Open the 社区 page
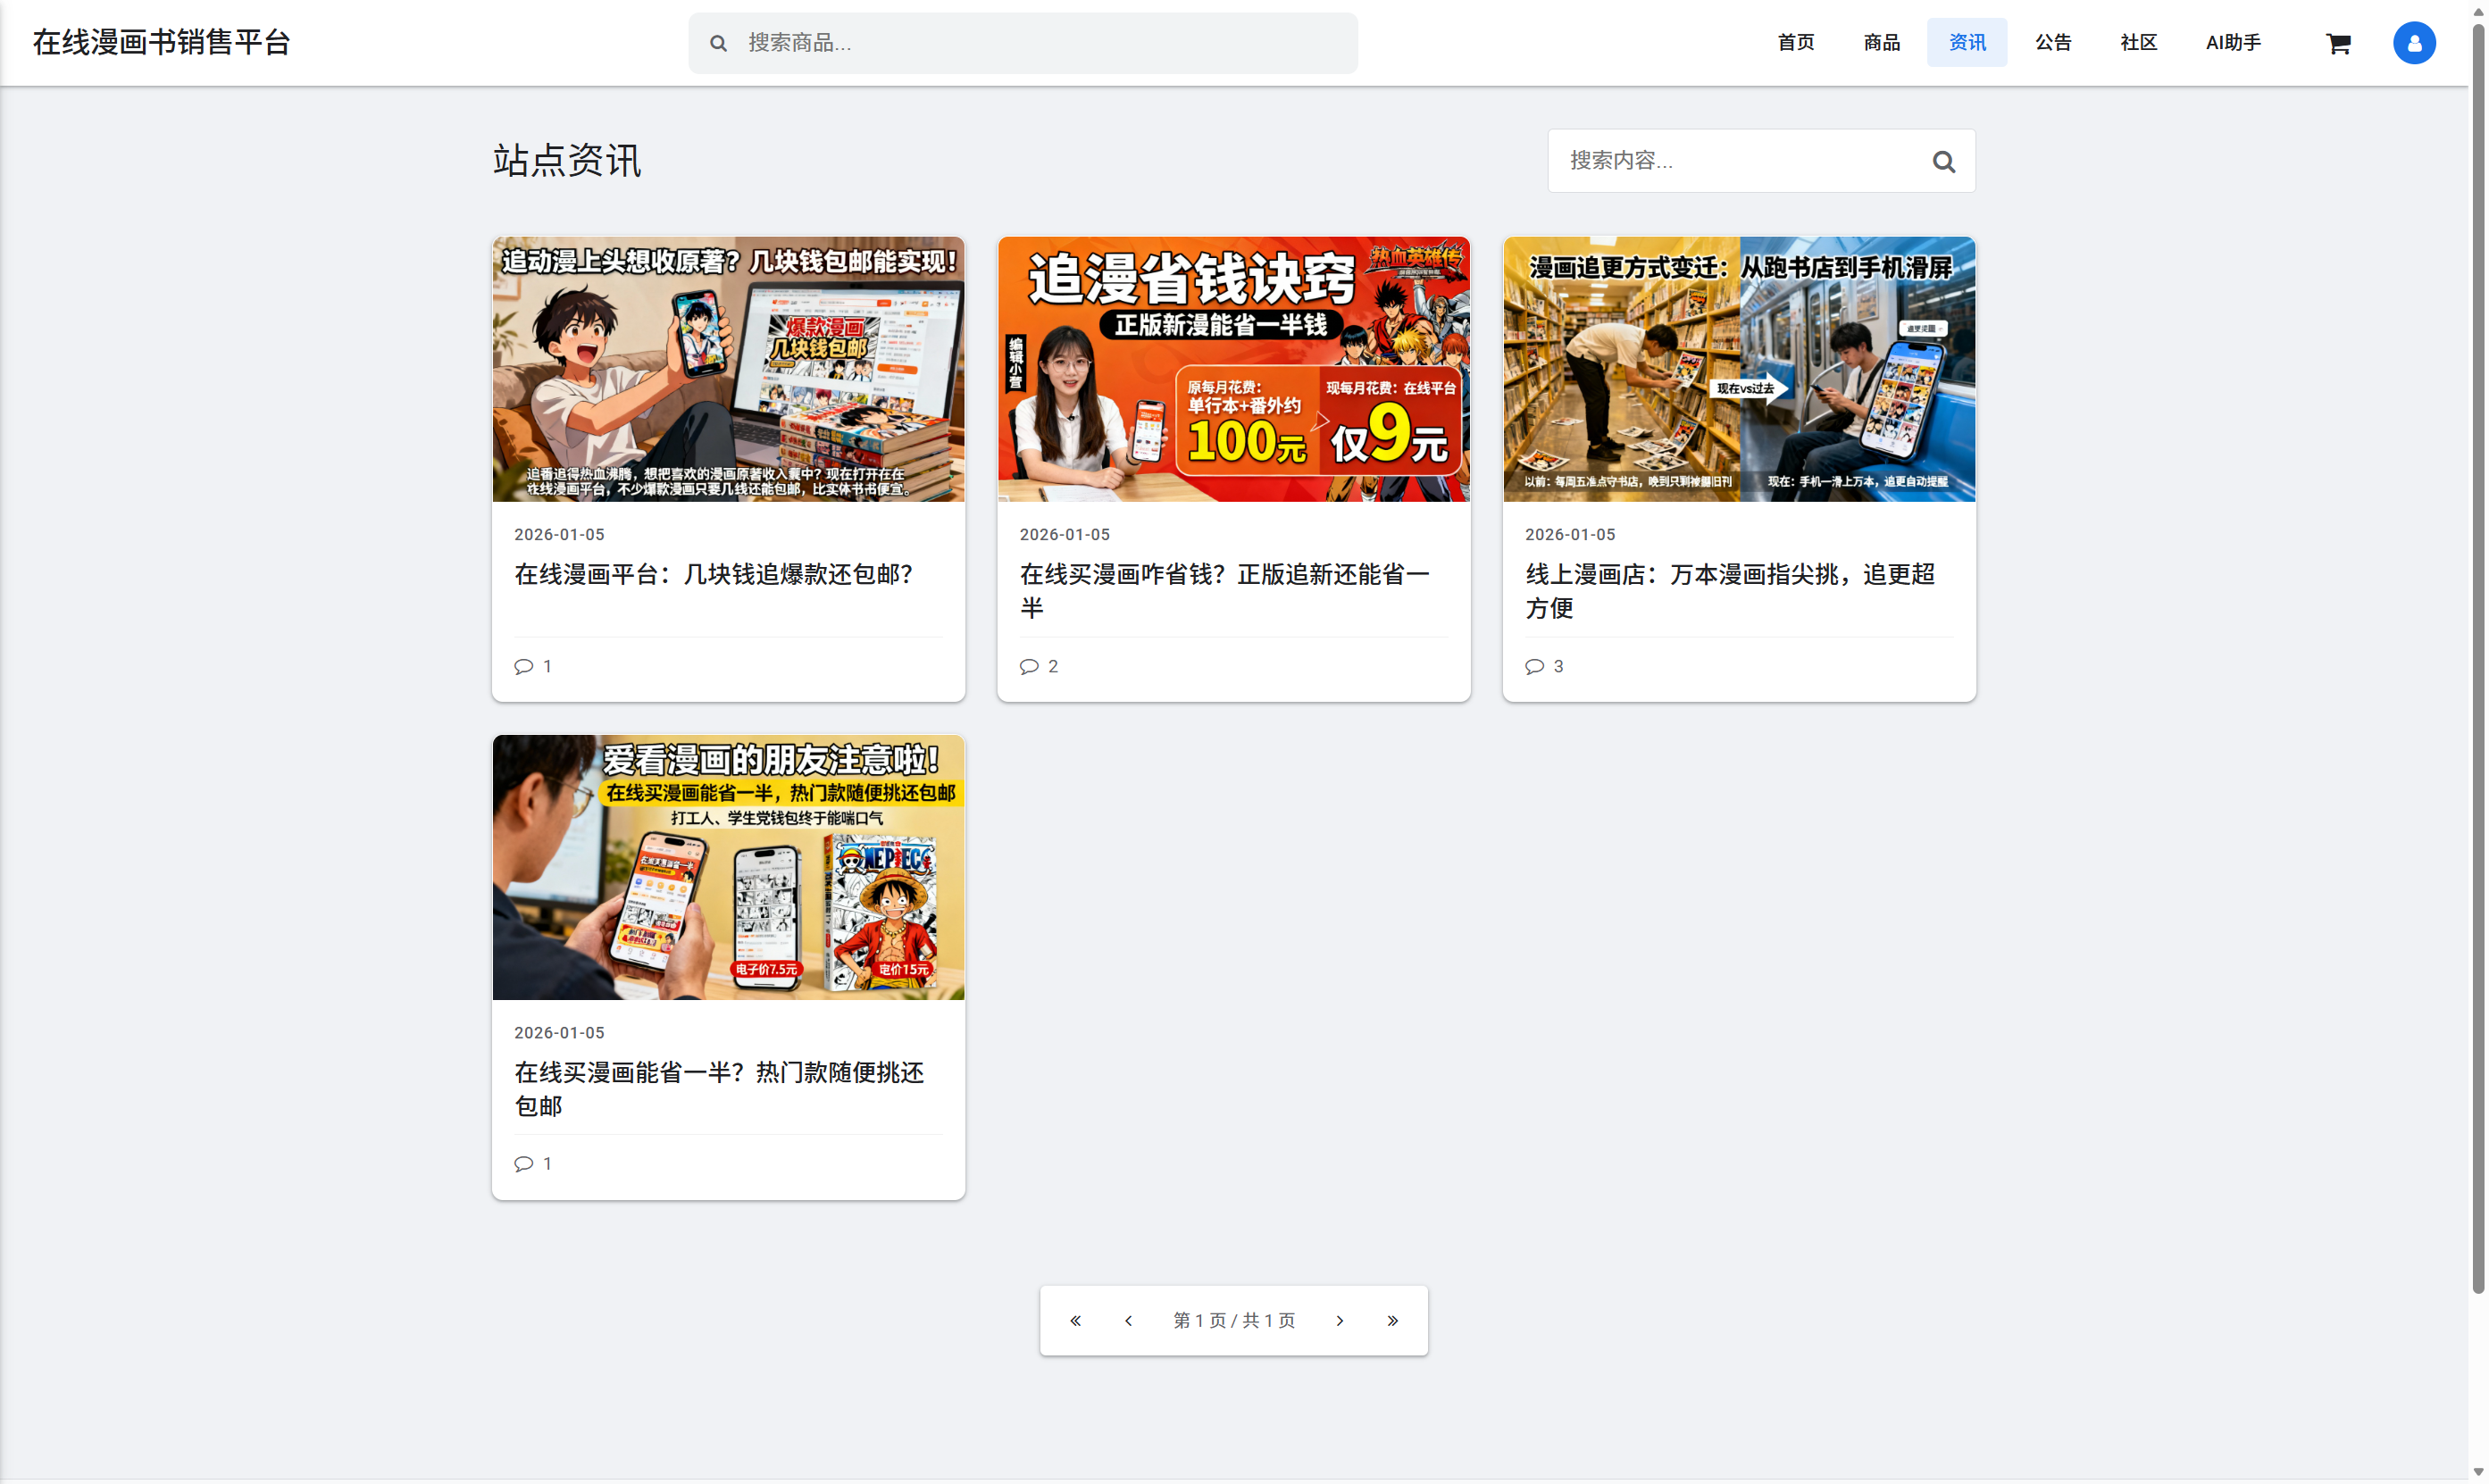This screenshot has height=1484, width=2489. click(x=2138, y=42)
